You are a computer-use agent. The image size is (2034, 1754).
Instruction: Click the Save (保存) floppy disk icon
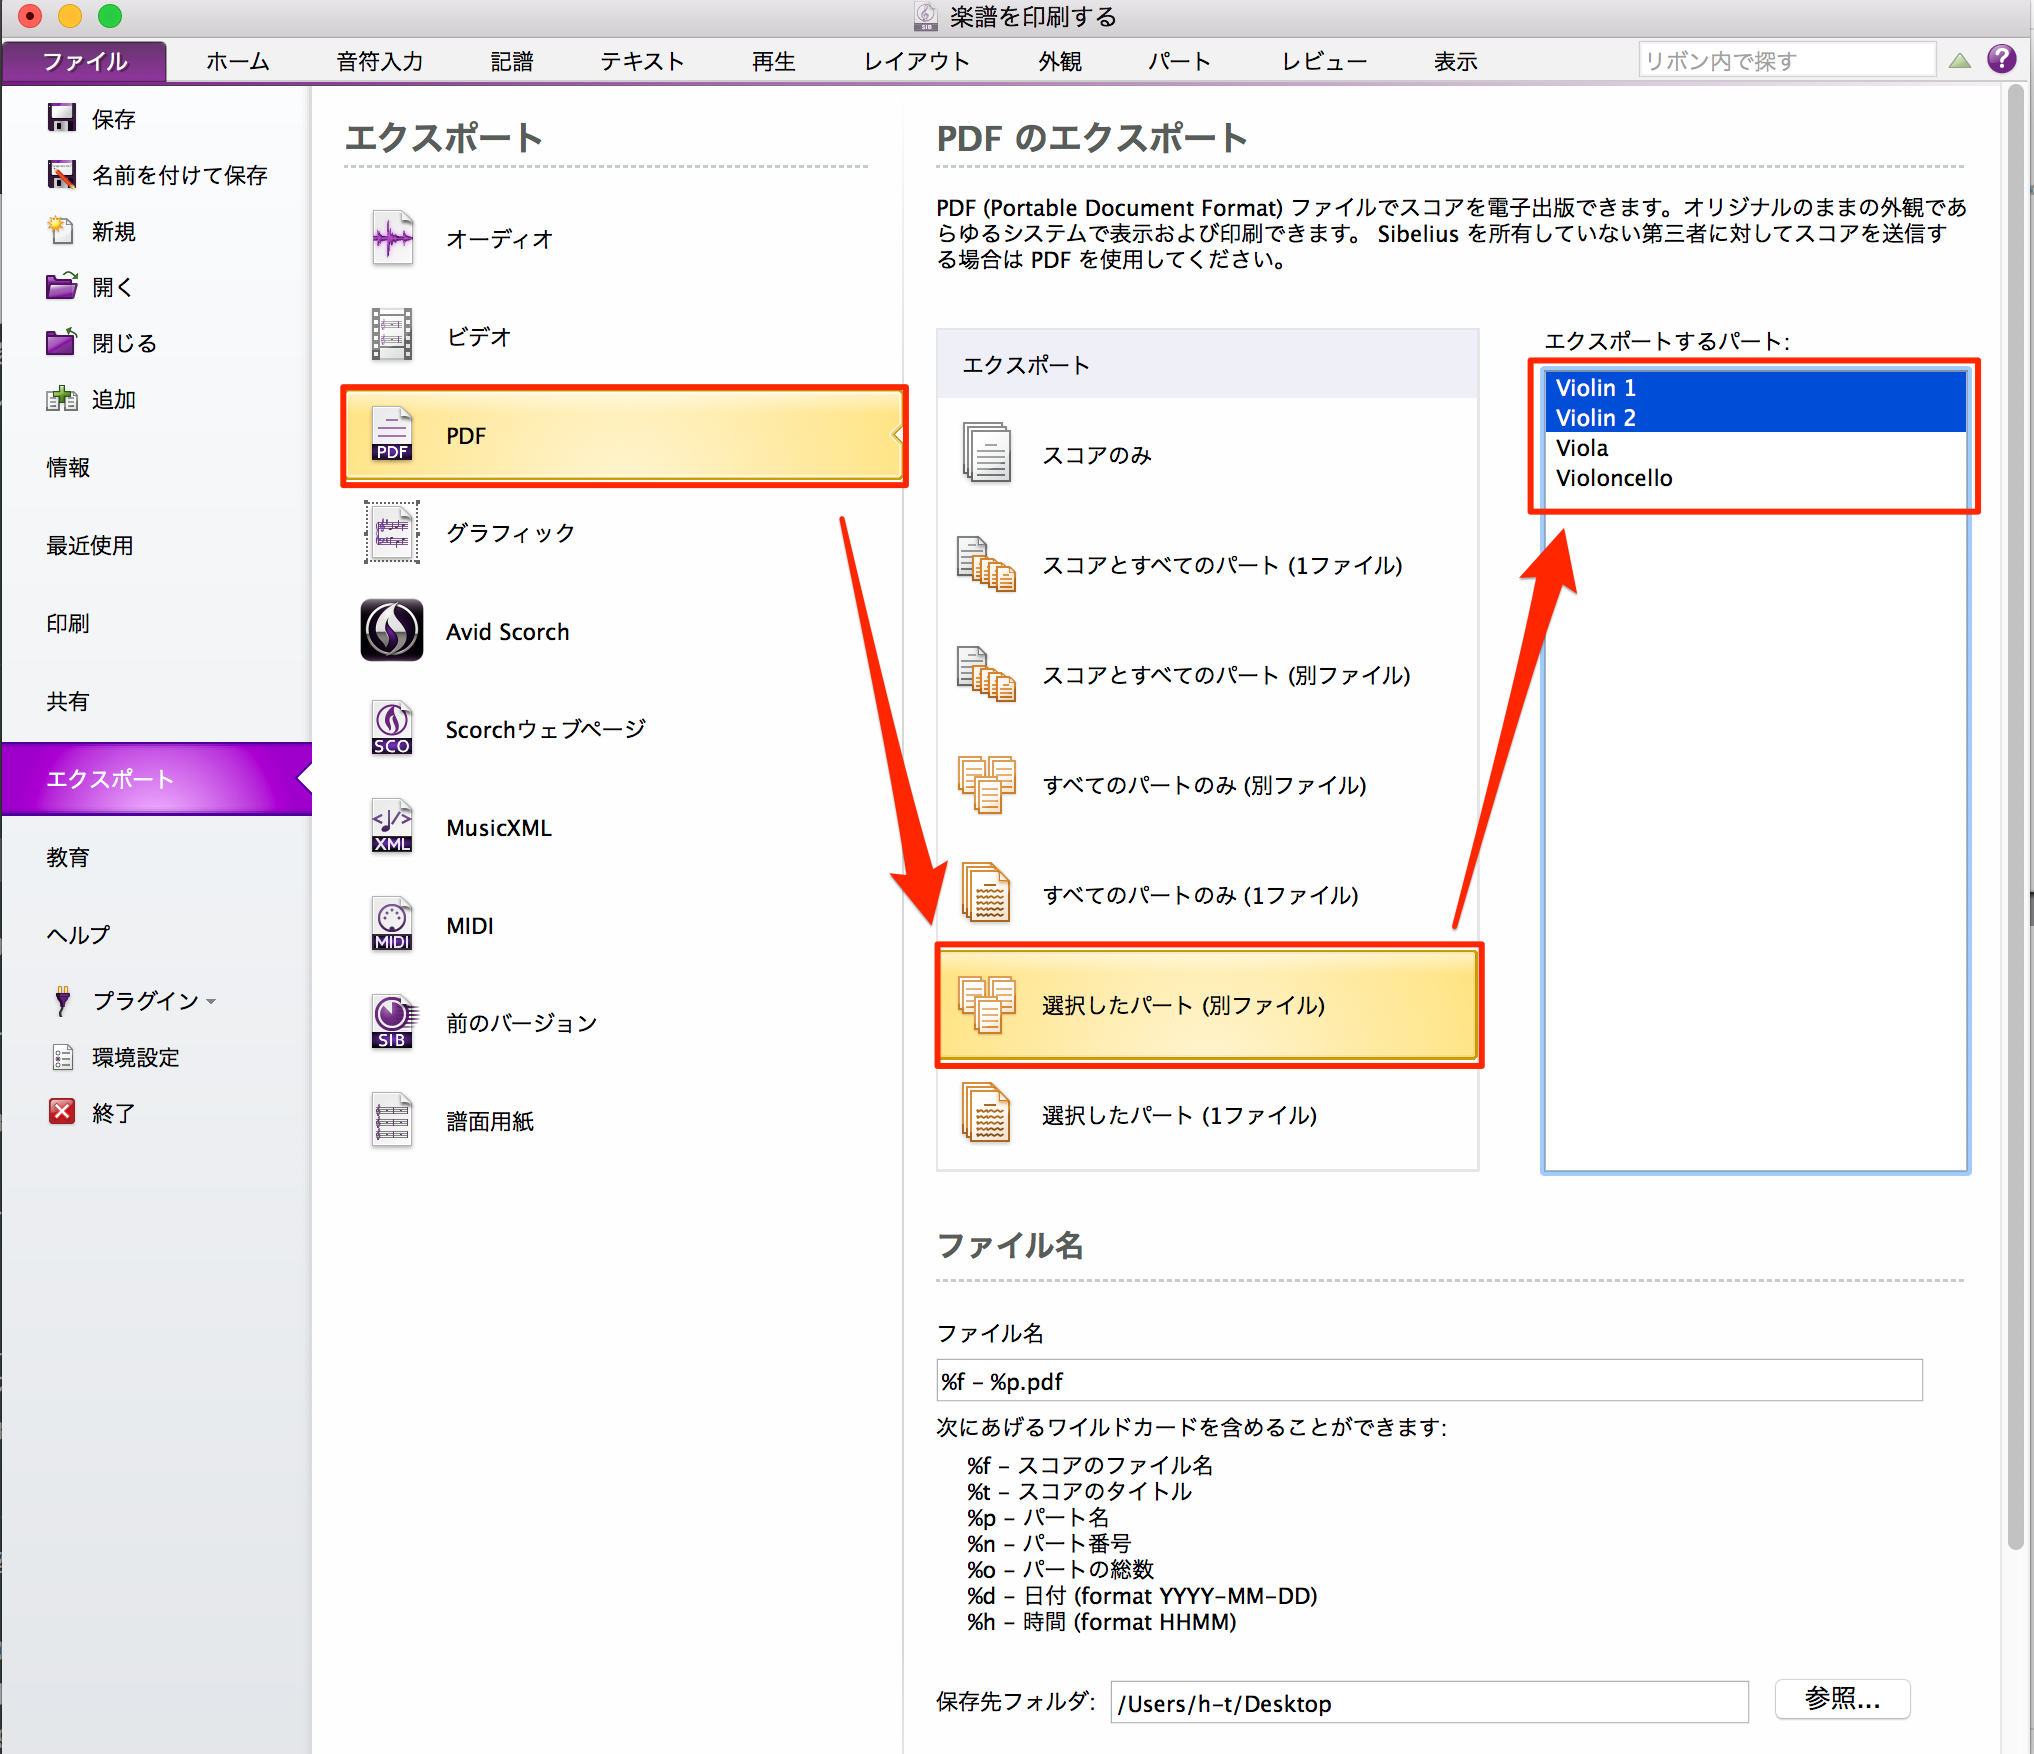point(62,118)
